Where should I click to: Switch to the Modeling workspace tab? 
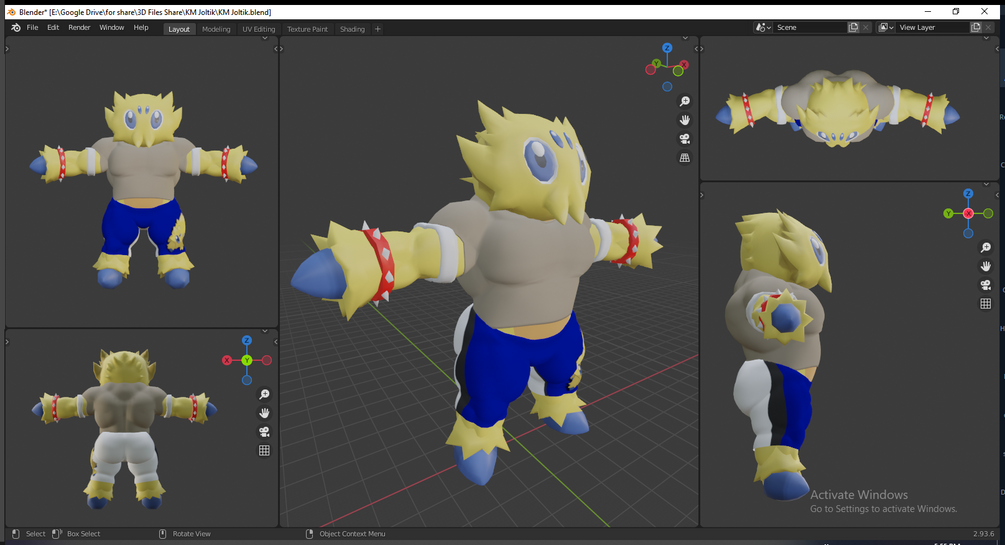pyautogui.click(x=216, y=29)
